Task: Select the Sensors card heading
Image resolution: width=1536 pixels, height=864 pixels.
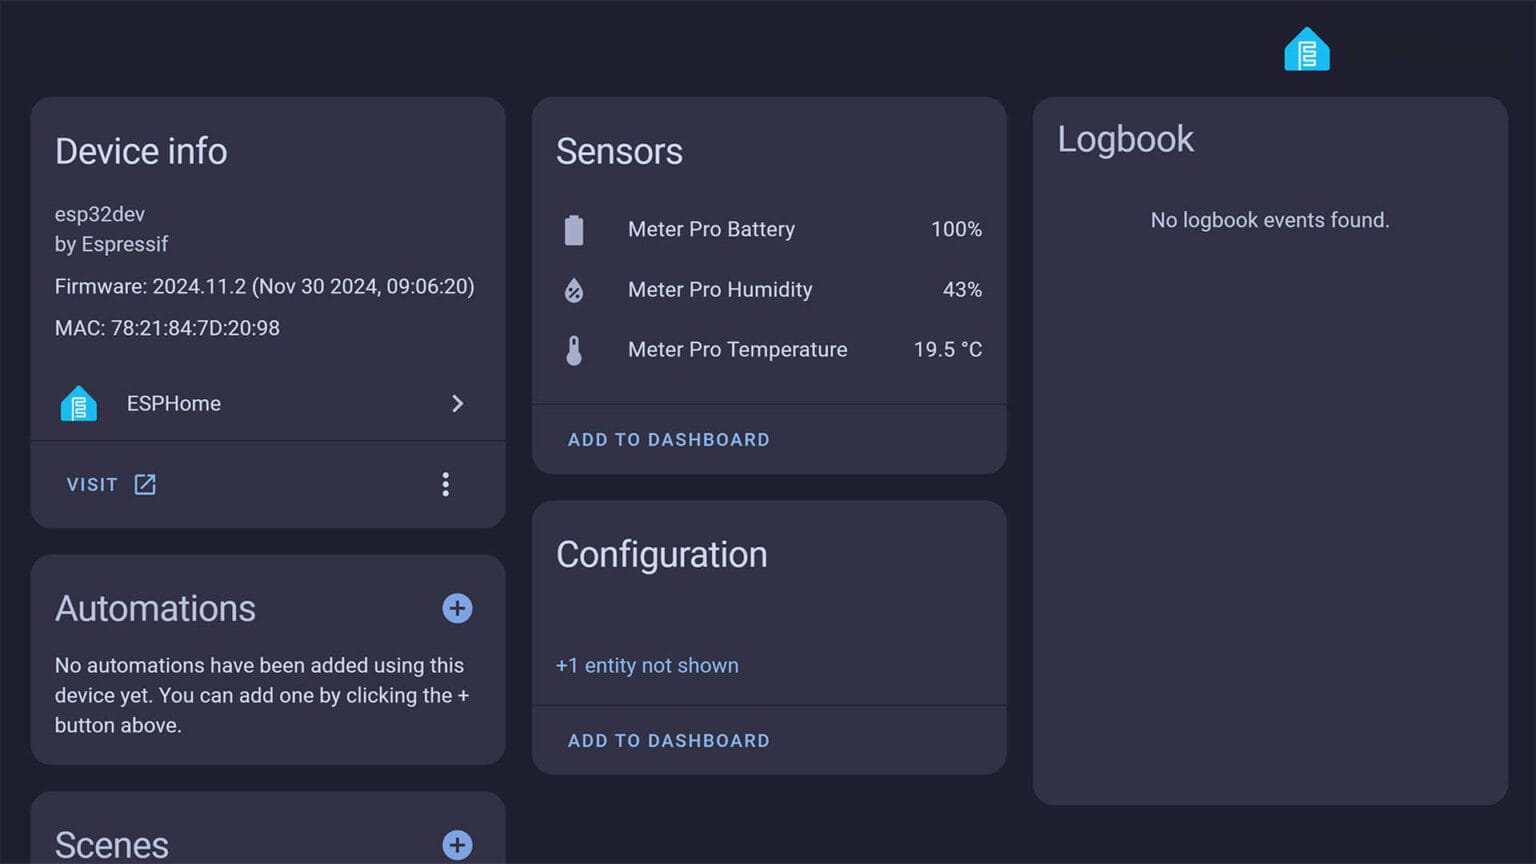Action: coord(619,151)
